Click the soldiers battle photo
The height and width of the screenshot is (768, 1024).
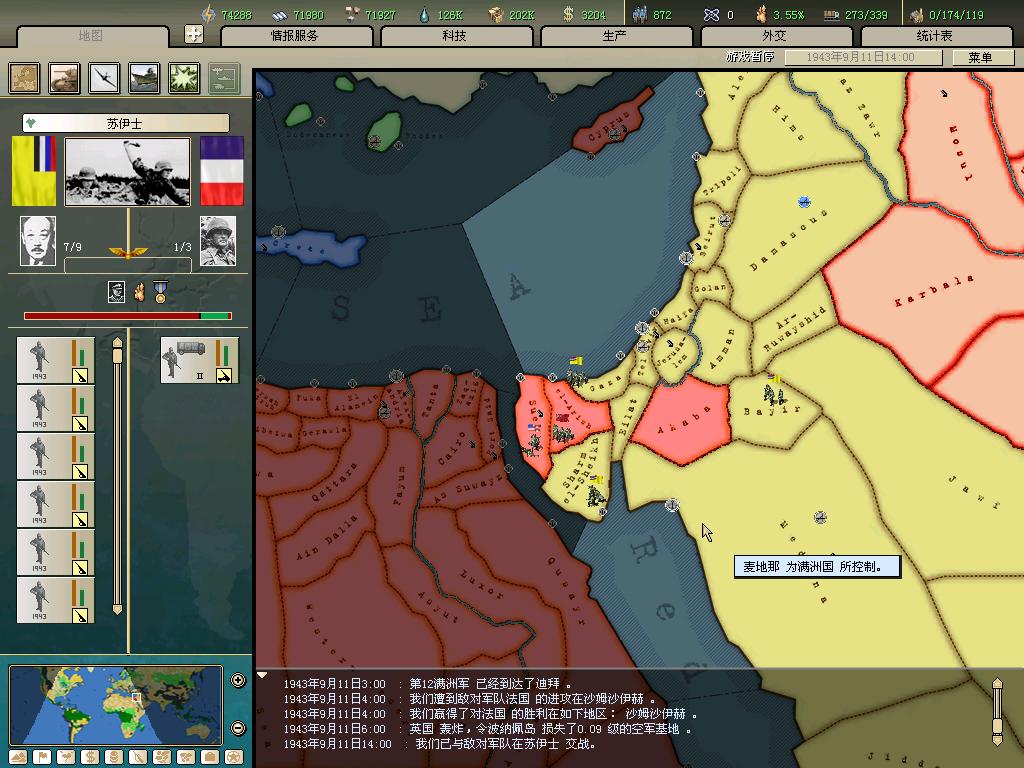128,171
